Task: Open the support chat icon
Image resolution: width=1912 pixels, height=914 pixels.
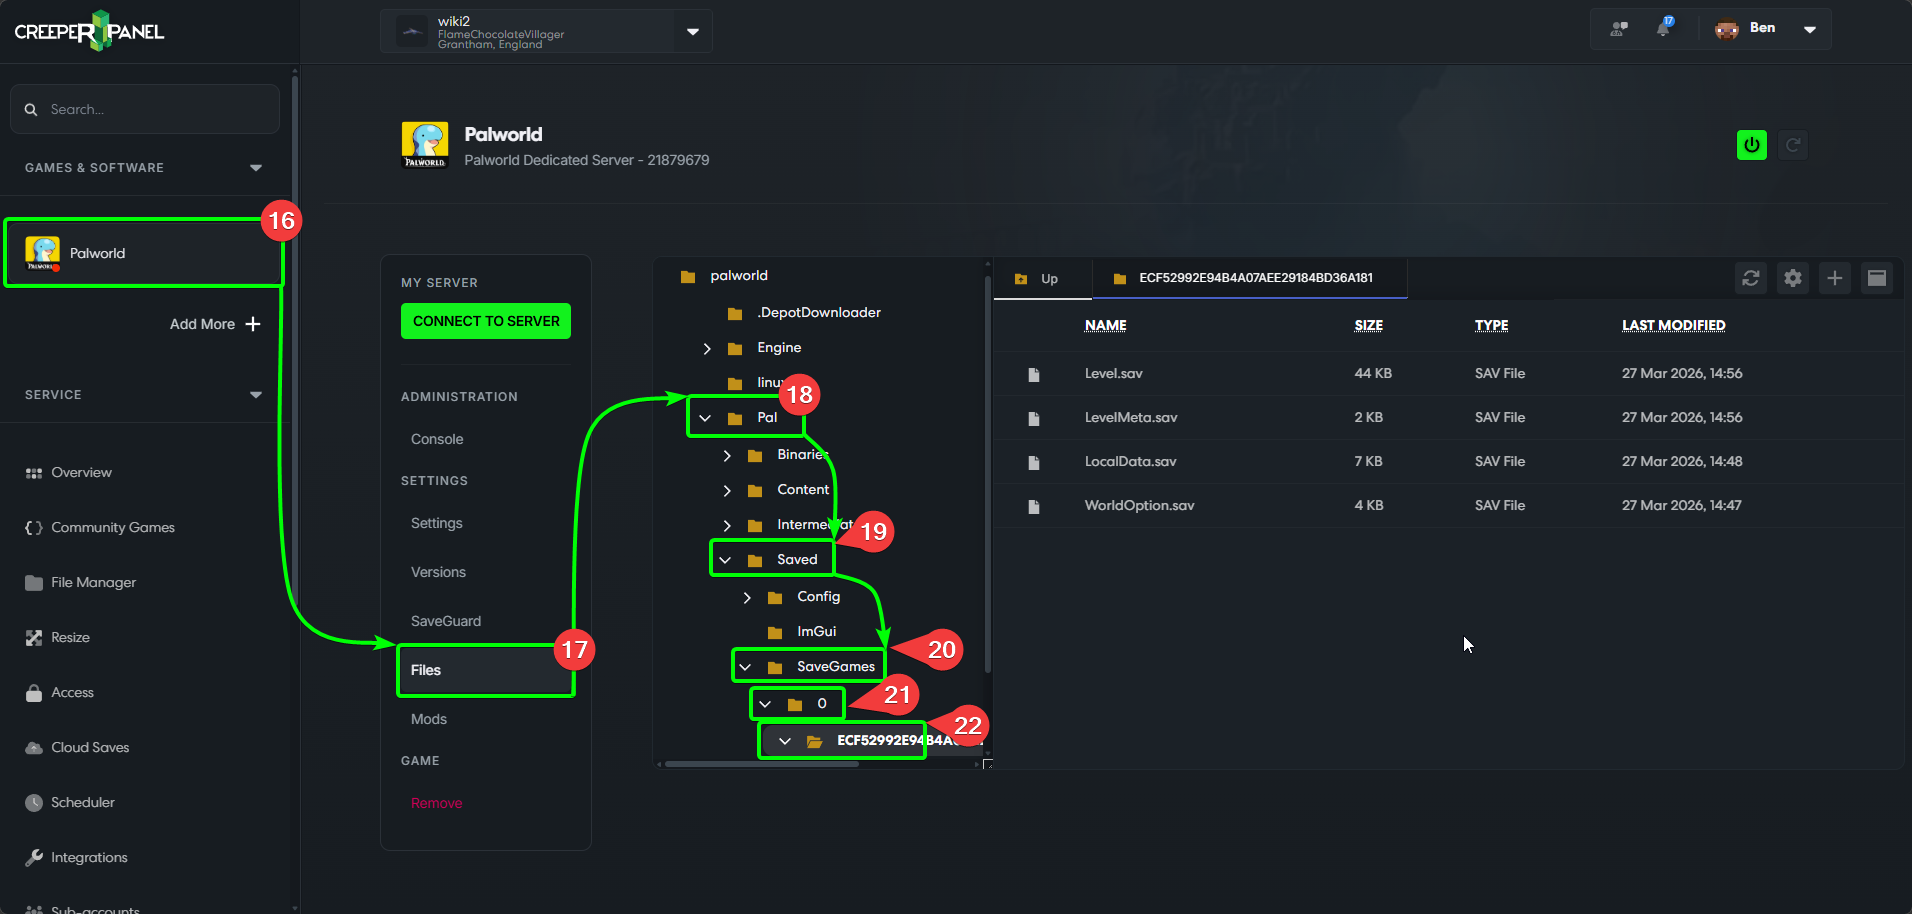Action: coord(1618,29)
